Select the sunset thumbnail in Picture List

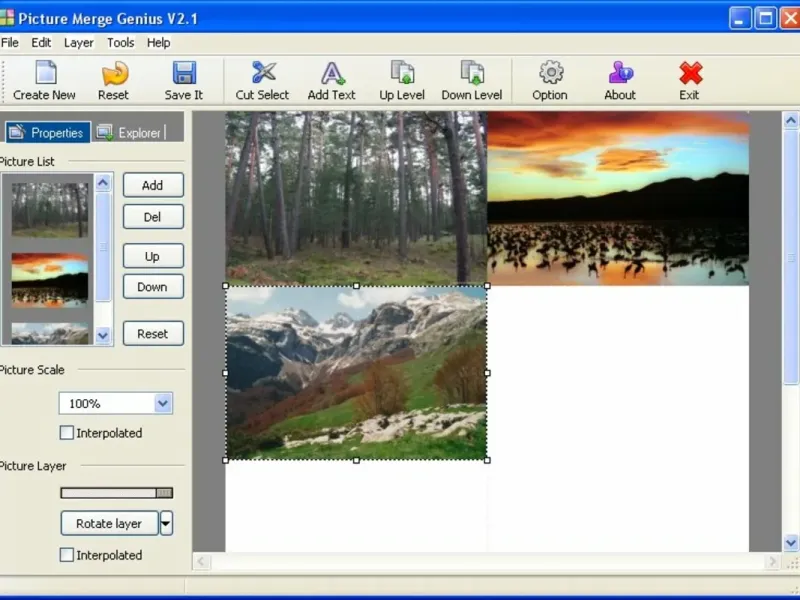(x=50, y=280)
